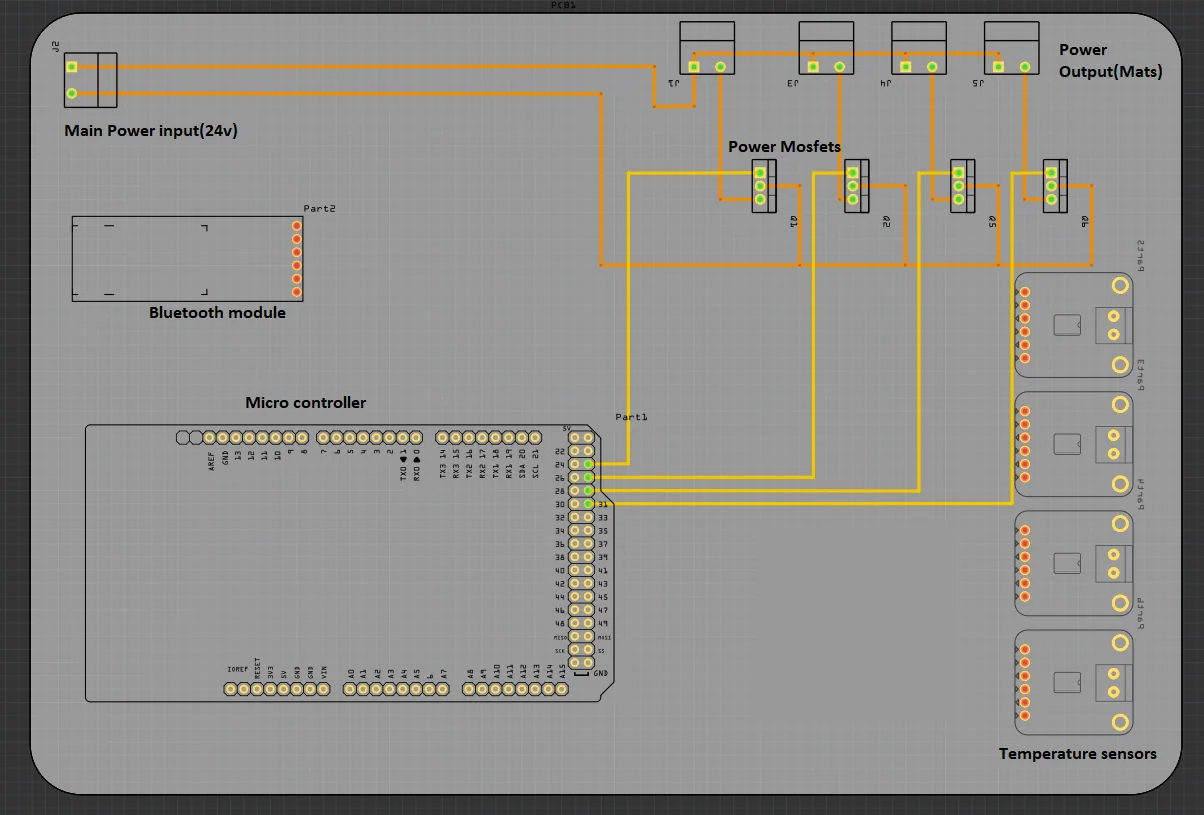Click the square pad of connector J2
This screenshot has width=1204, height=815.
(x=72, y=67)
